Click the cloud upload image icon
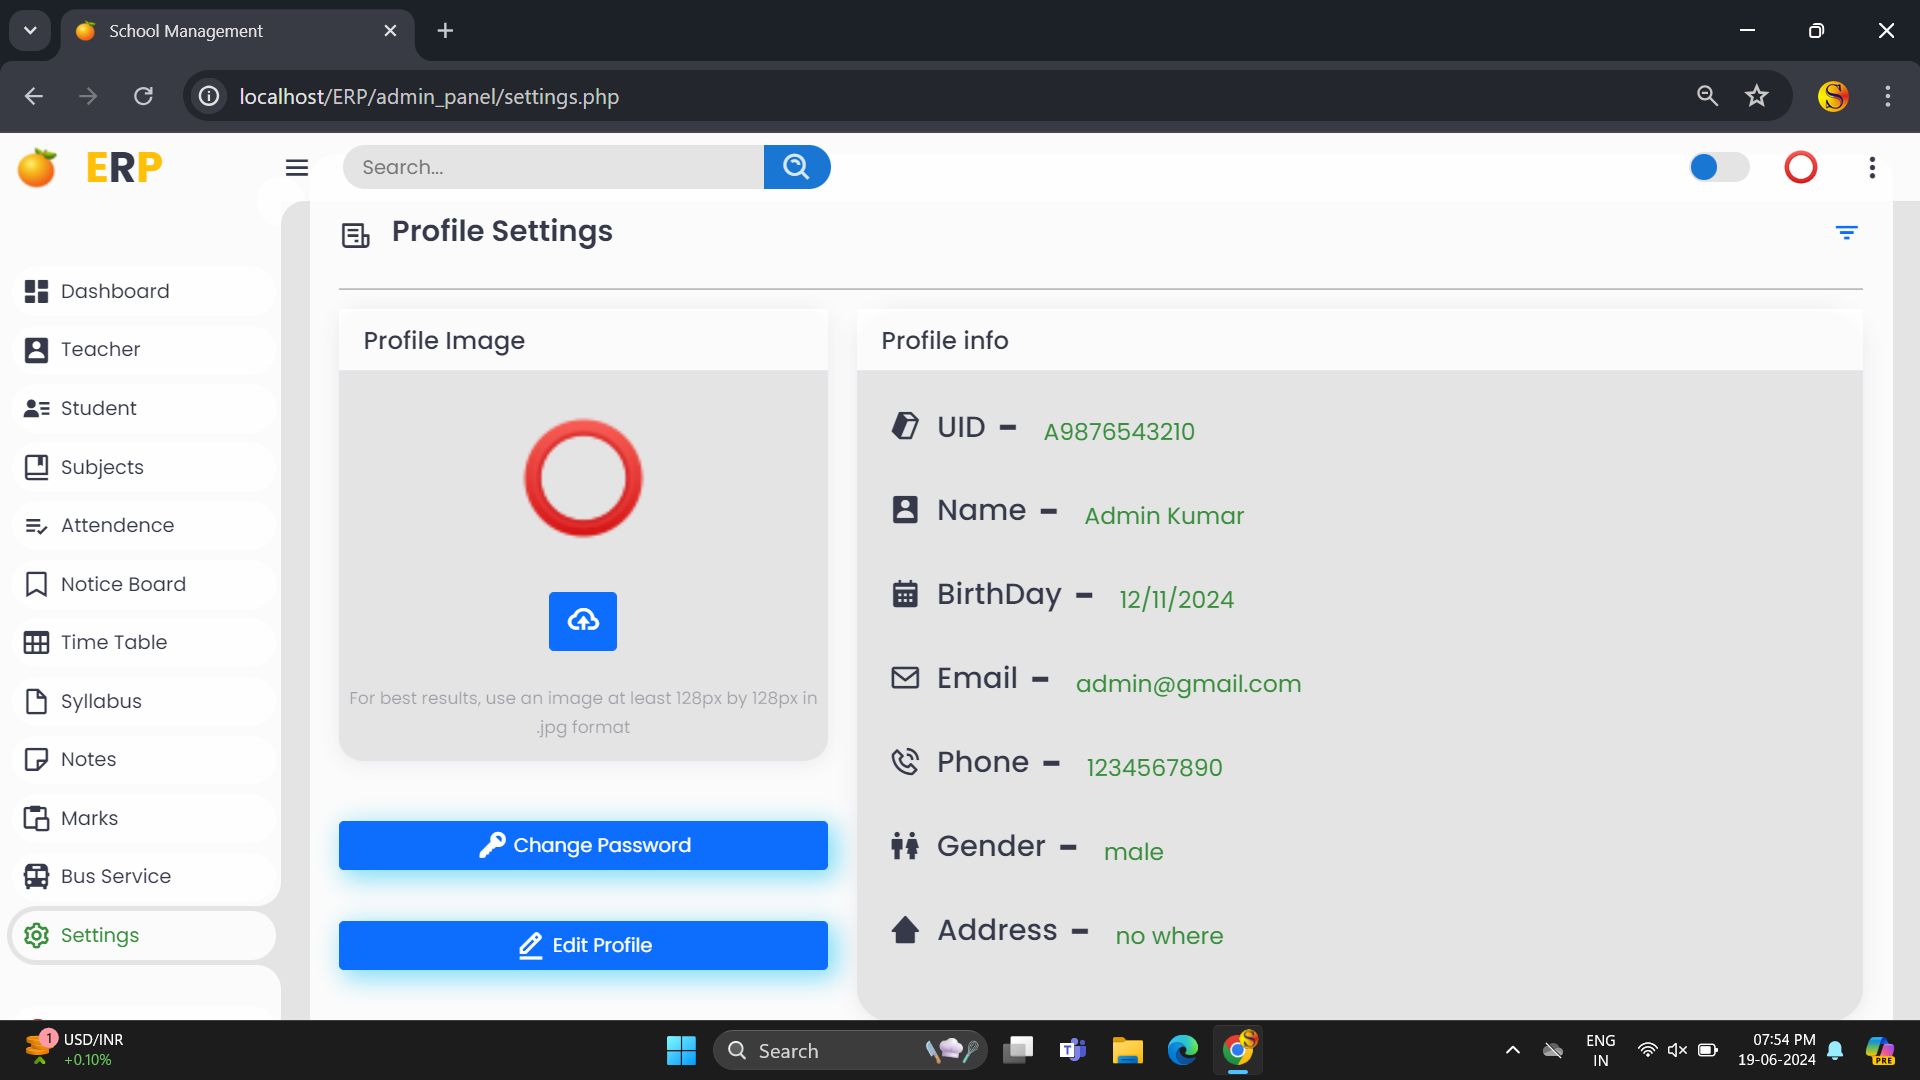1920x1080 pixels. click(x=583, y=621)
